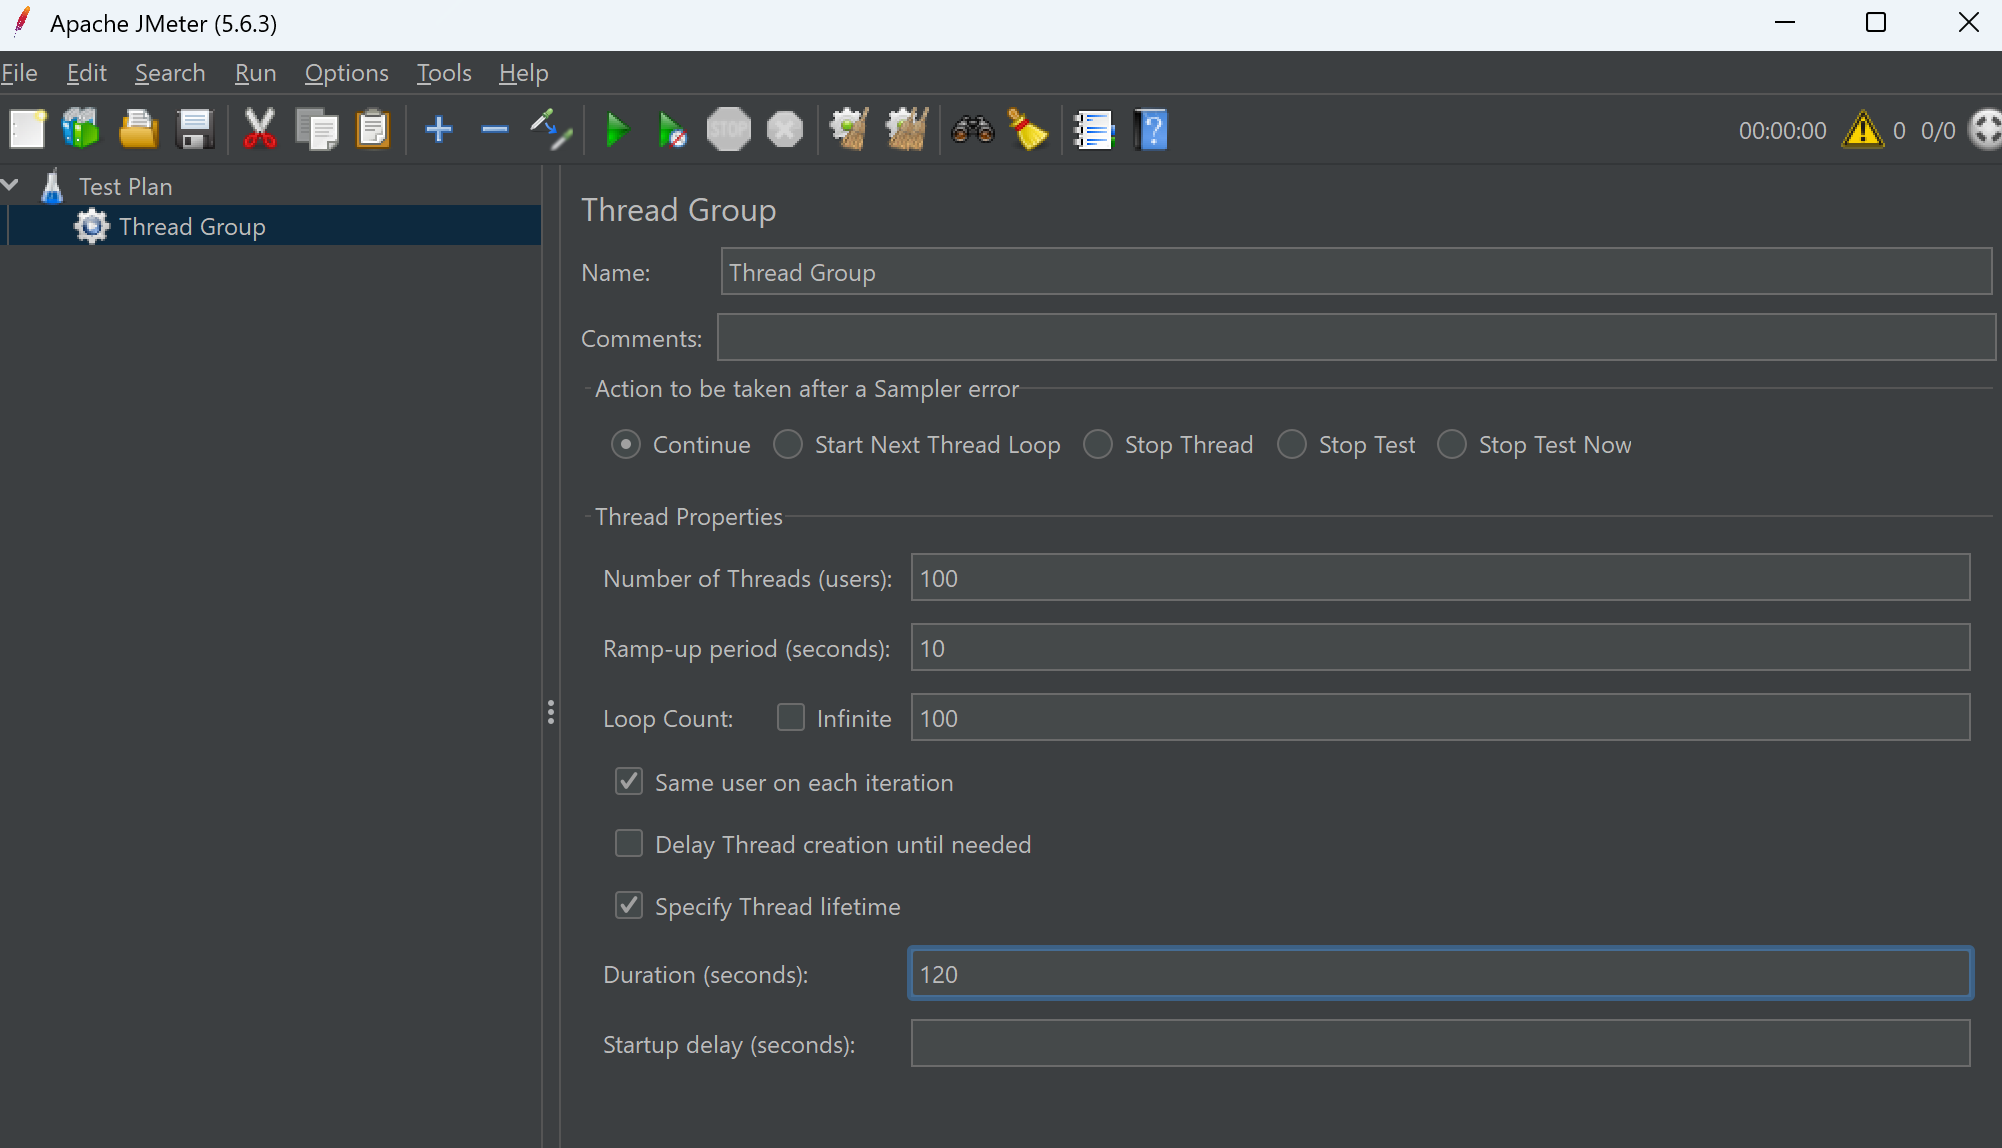2002x1148 pixels.
Task: Click the remote engines globe icon
Action: click(x=1986, y=130)
